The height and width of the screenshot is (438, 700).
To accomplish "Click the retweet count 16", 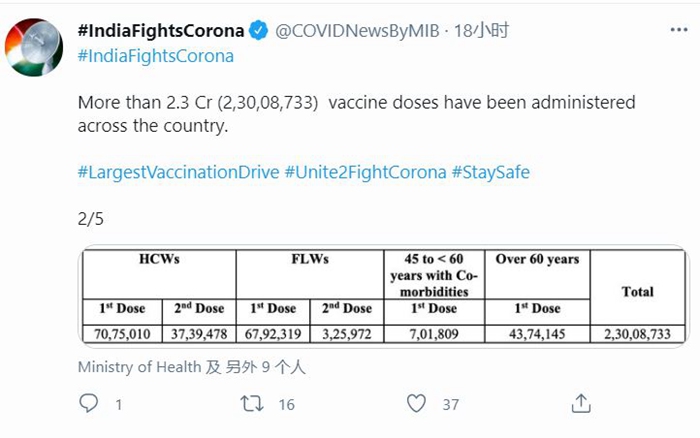I will [x=286, y=404].
